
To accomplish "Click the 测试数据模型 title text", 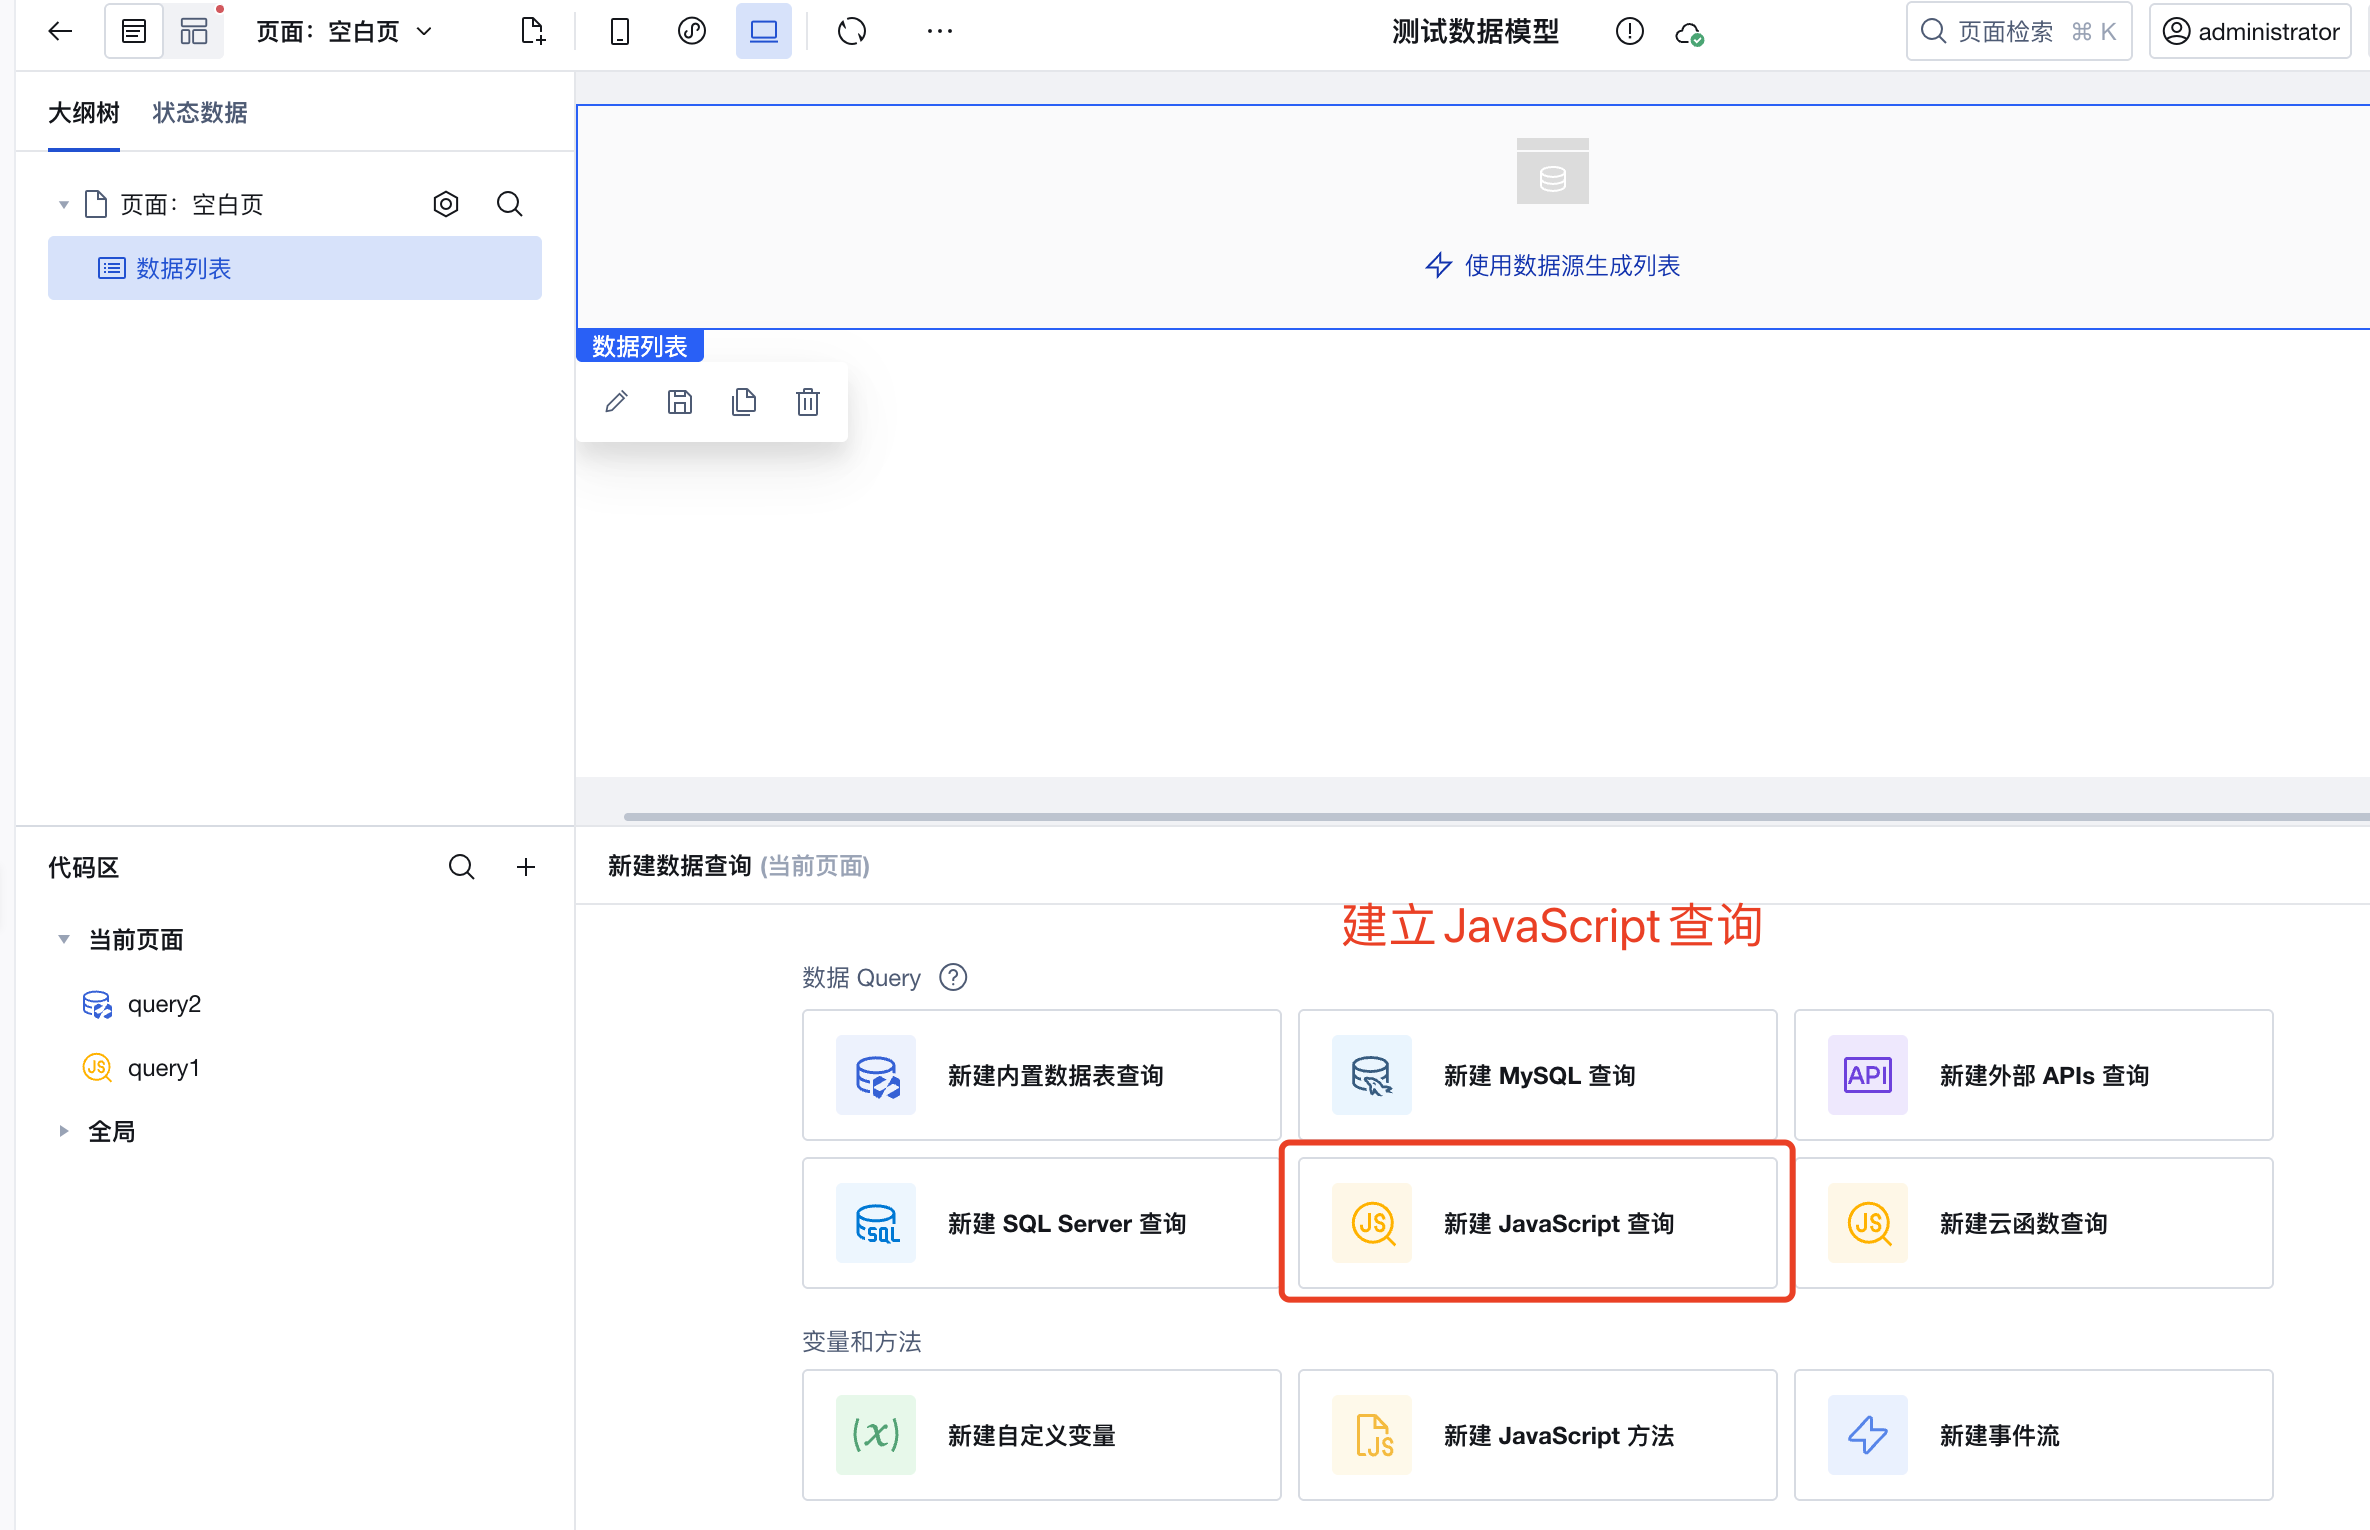I will [x=1475, y=31].
